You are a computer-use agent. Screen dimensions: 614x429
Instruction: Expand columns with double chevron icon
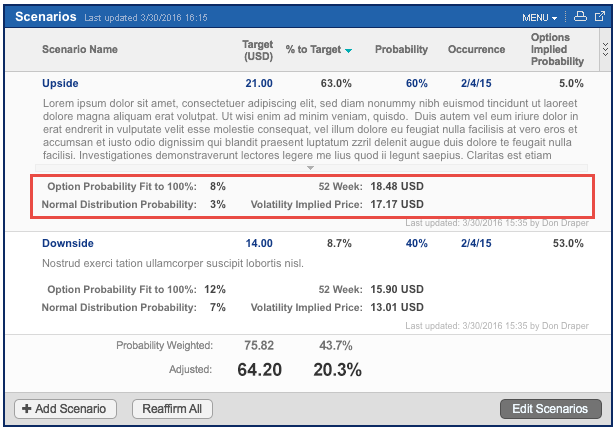pyautogui.click(x=604, y=49)
